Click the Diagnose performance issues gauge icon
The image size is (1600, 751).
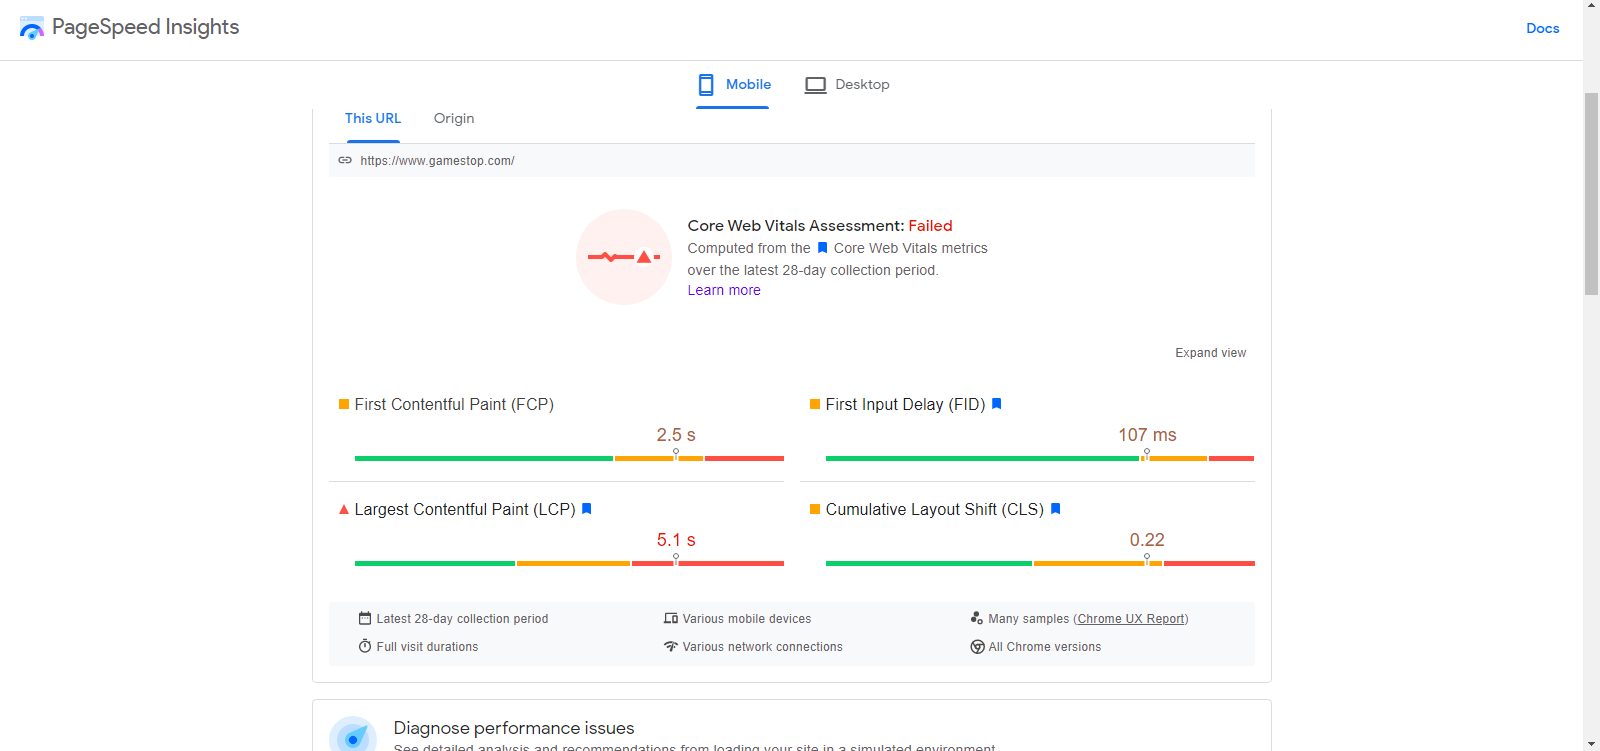[x=353, y=734]
